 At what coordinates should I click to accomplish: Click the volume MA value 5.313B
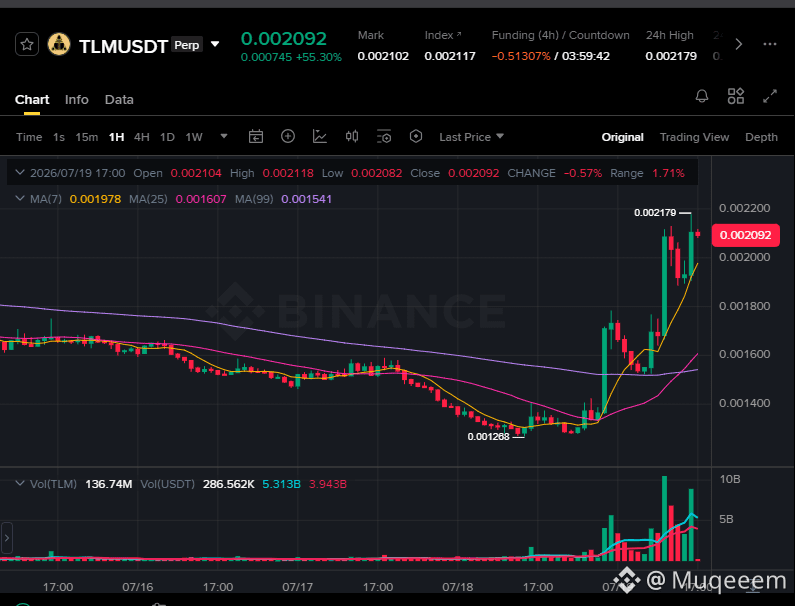click(x=281, y=484)
